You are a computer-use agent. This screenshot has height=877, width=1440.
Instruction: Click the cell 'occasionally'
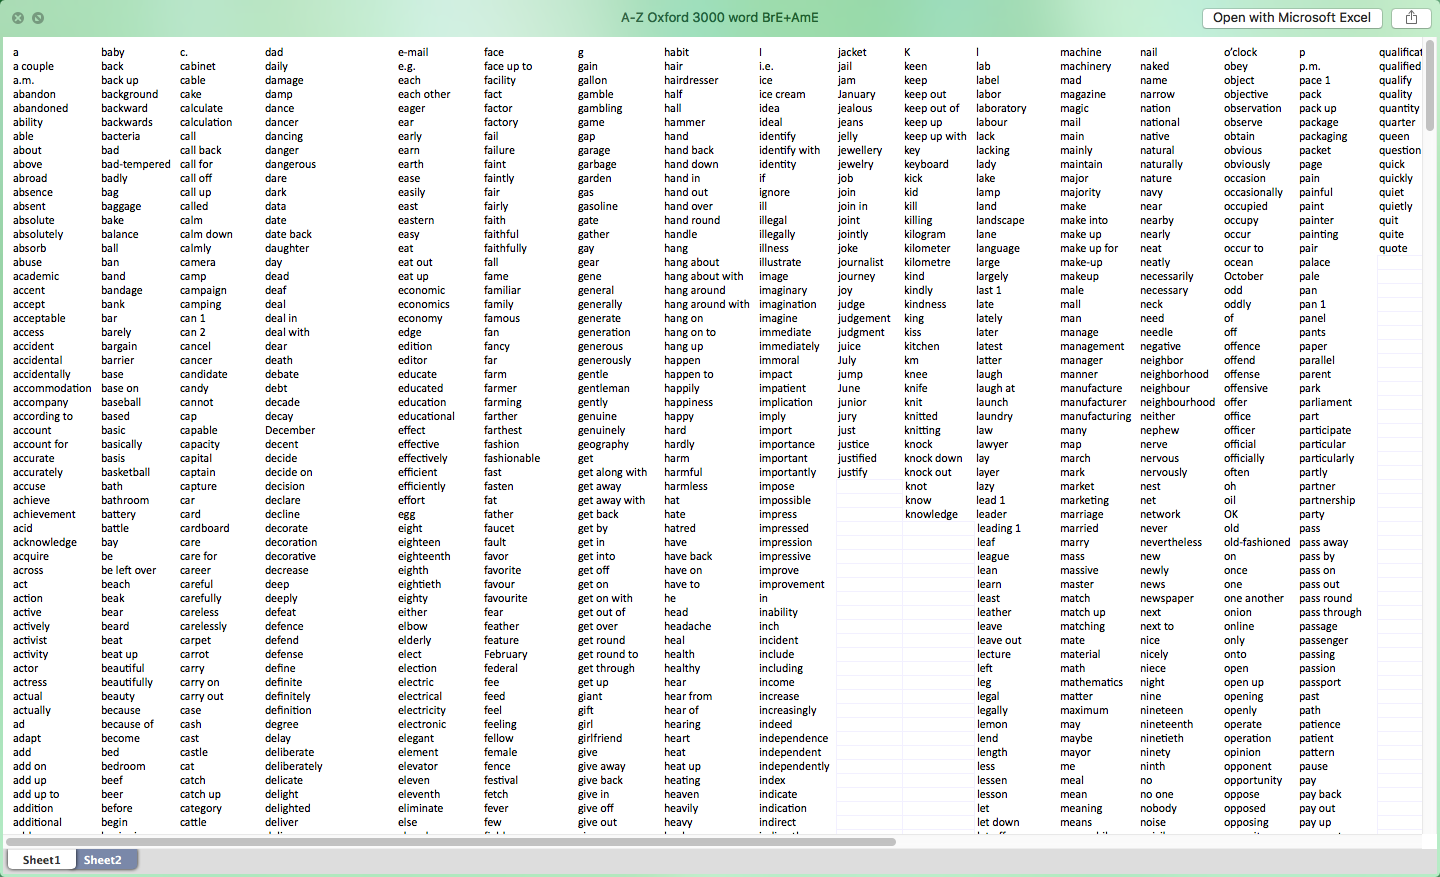click(x=1253, y=192)
